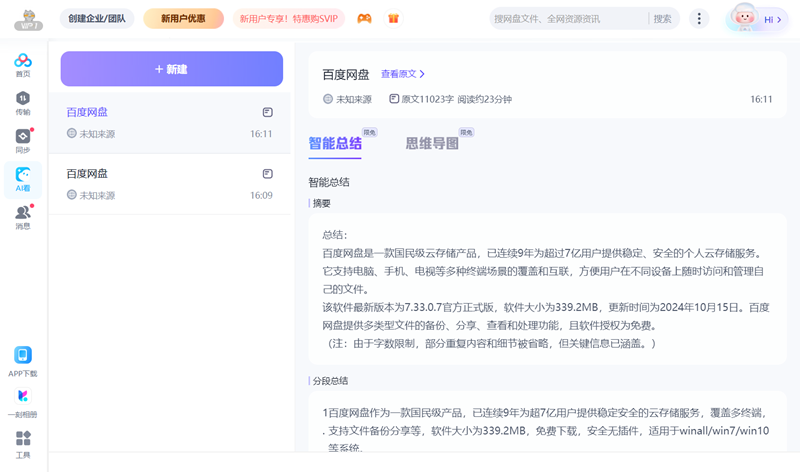Image resolution: width=800 pixels, height=472 pixels.
Task: Click the document icon beside 原文11023字
Action: tap(394, 98)
